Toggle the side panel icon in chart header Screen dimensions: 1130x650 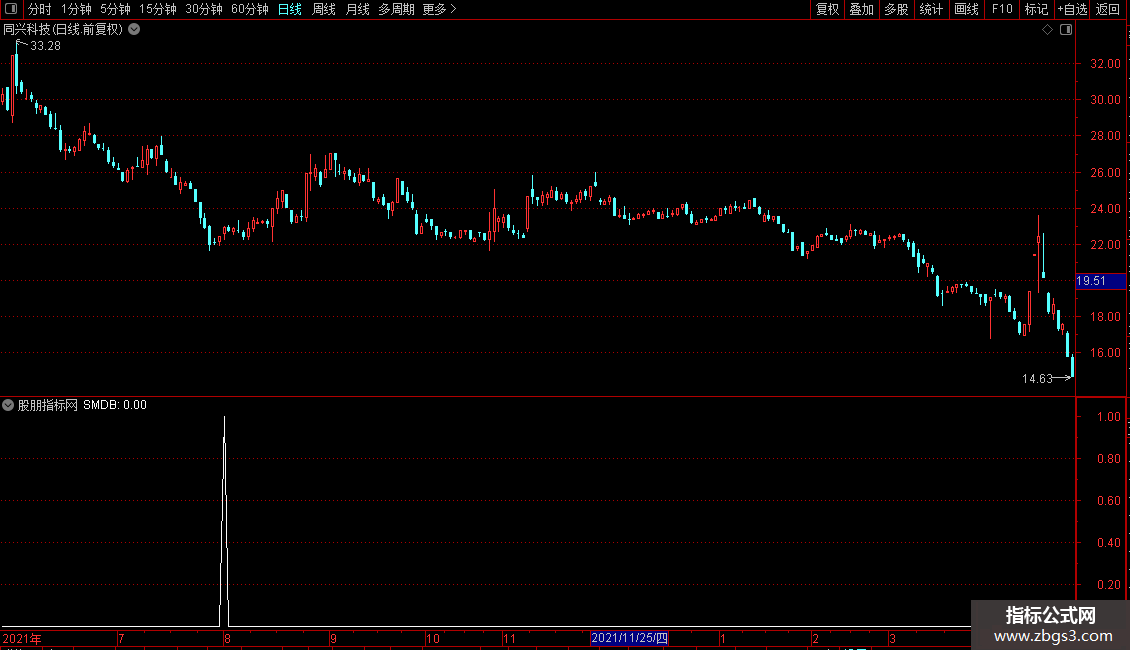pos(1066,30)
